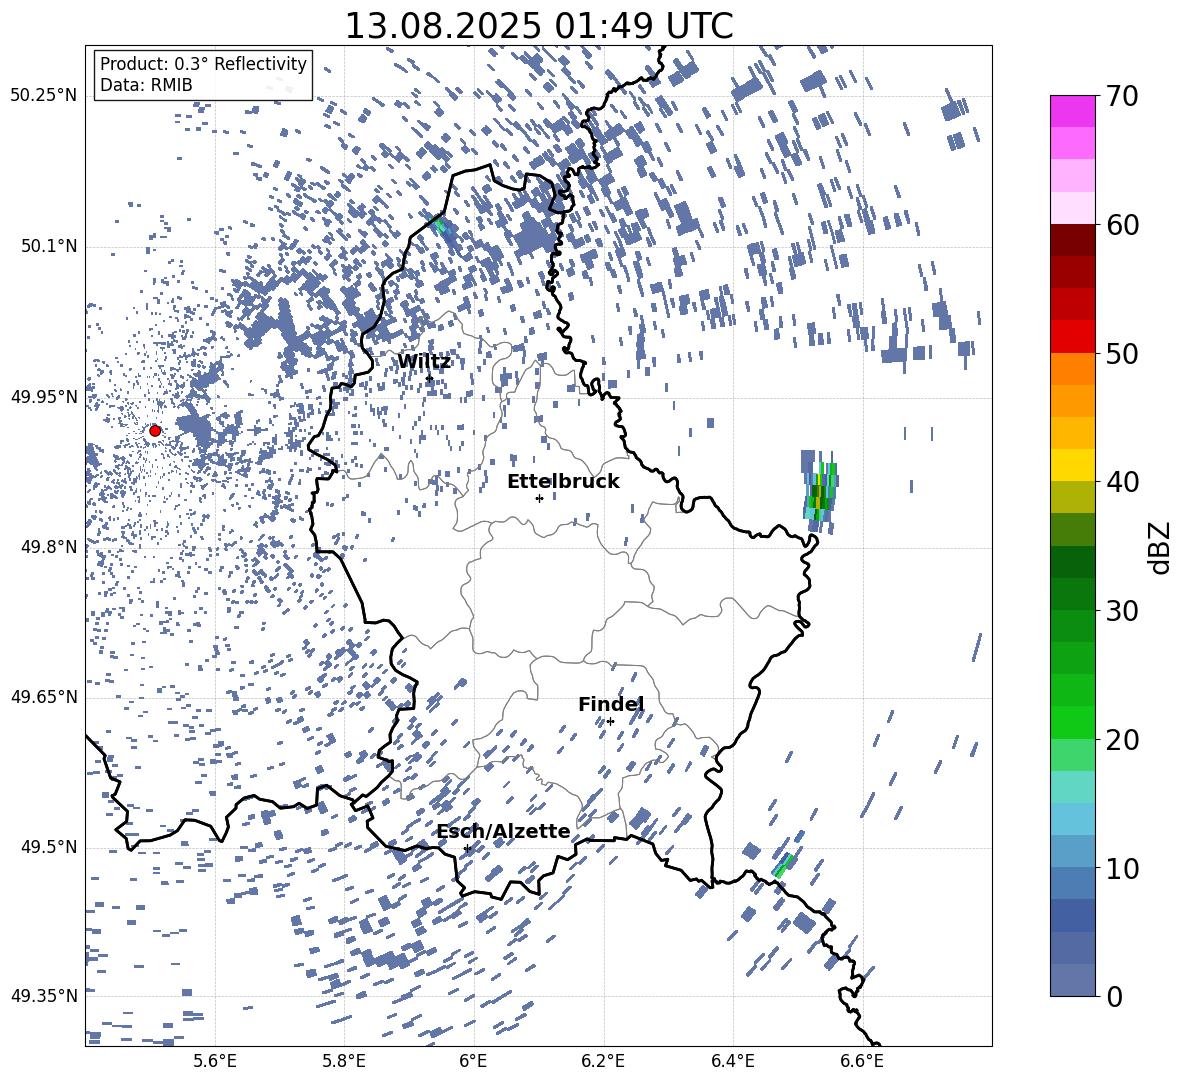Click the Ettelbruck station cross marker

point(539,498)
